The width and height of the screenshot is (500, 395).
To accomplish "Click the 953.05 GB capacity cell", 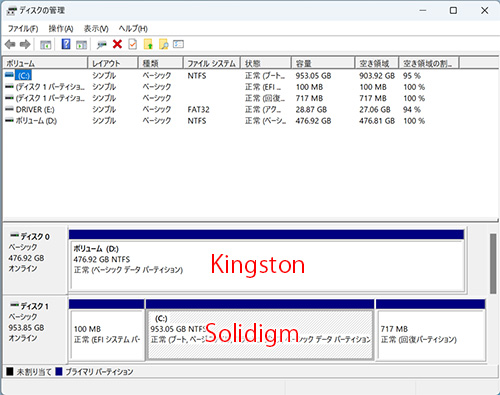I will (x=313, y=76).
